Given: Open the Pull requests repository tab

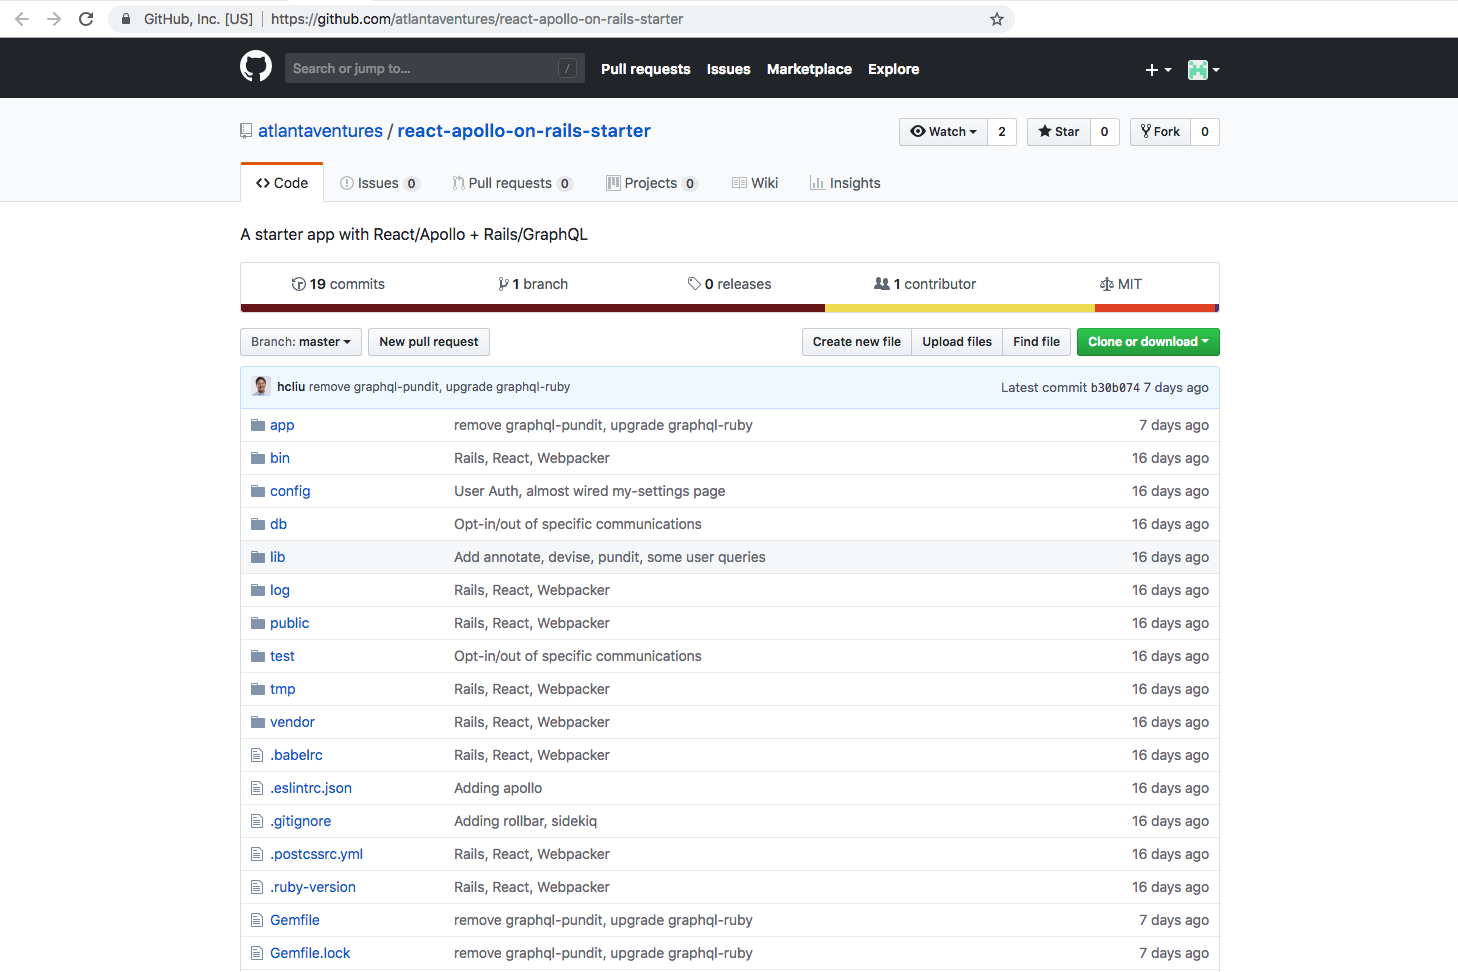Looking at the screenshot, I should [x=510, y=183].
